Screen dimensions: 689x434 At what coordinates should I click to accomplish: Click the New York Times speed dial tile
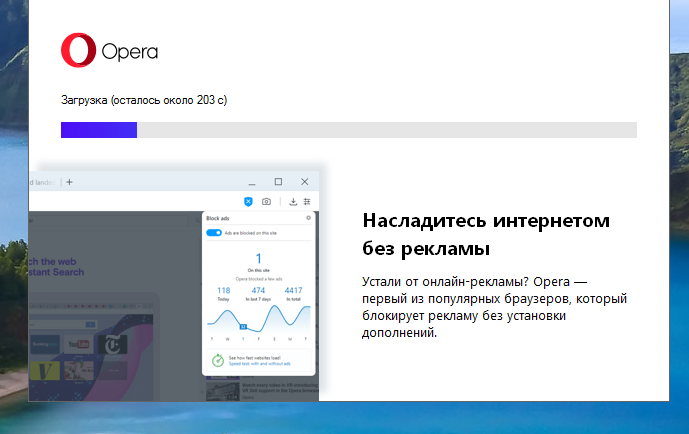tap(112, 344)
